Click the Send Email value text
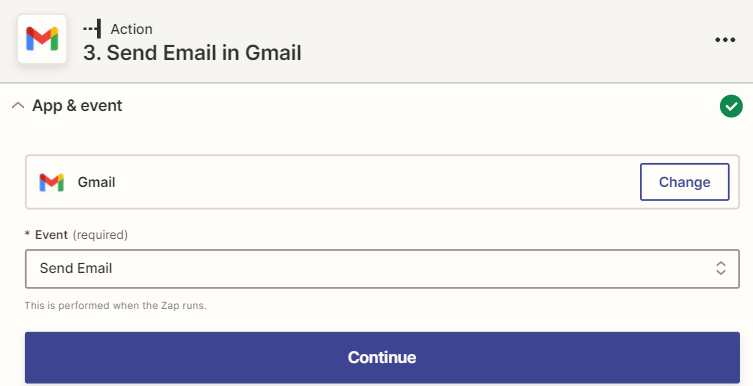 tap(76, 268)
